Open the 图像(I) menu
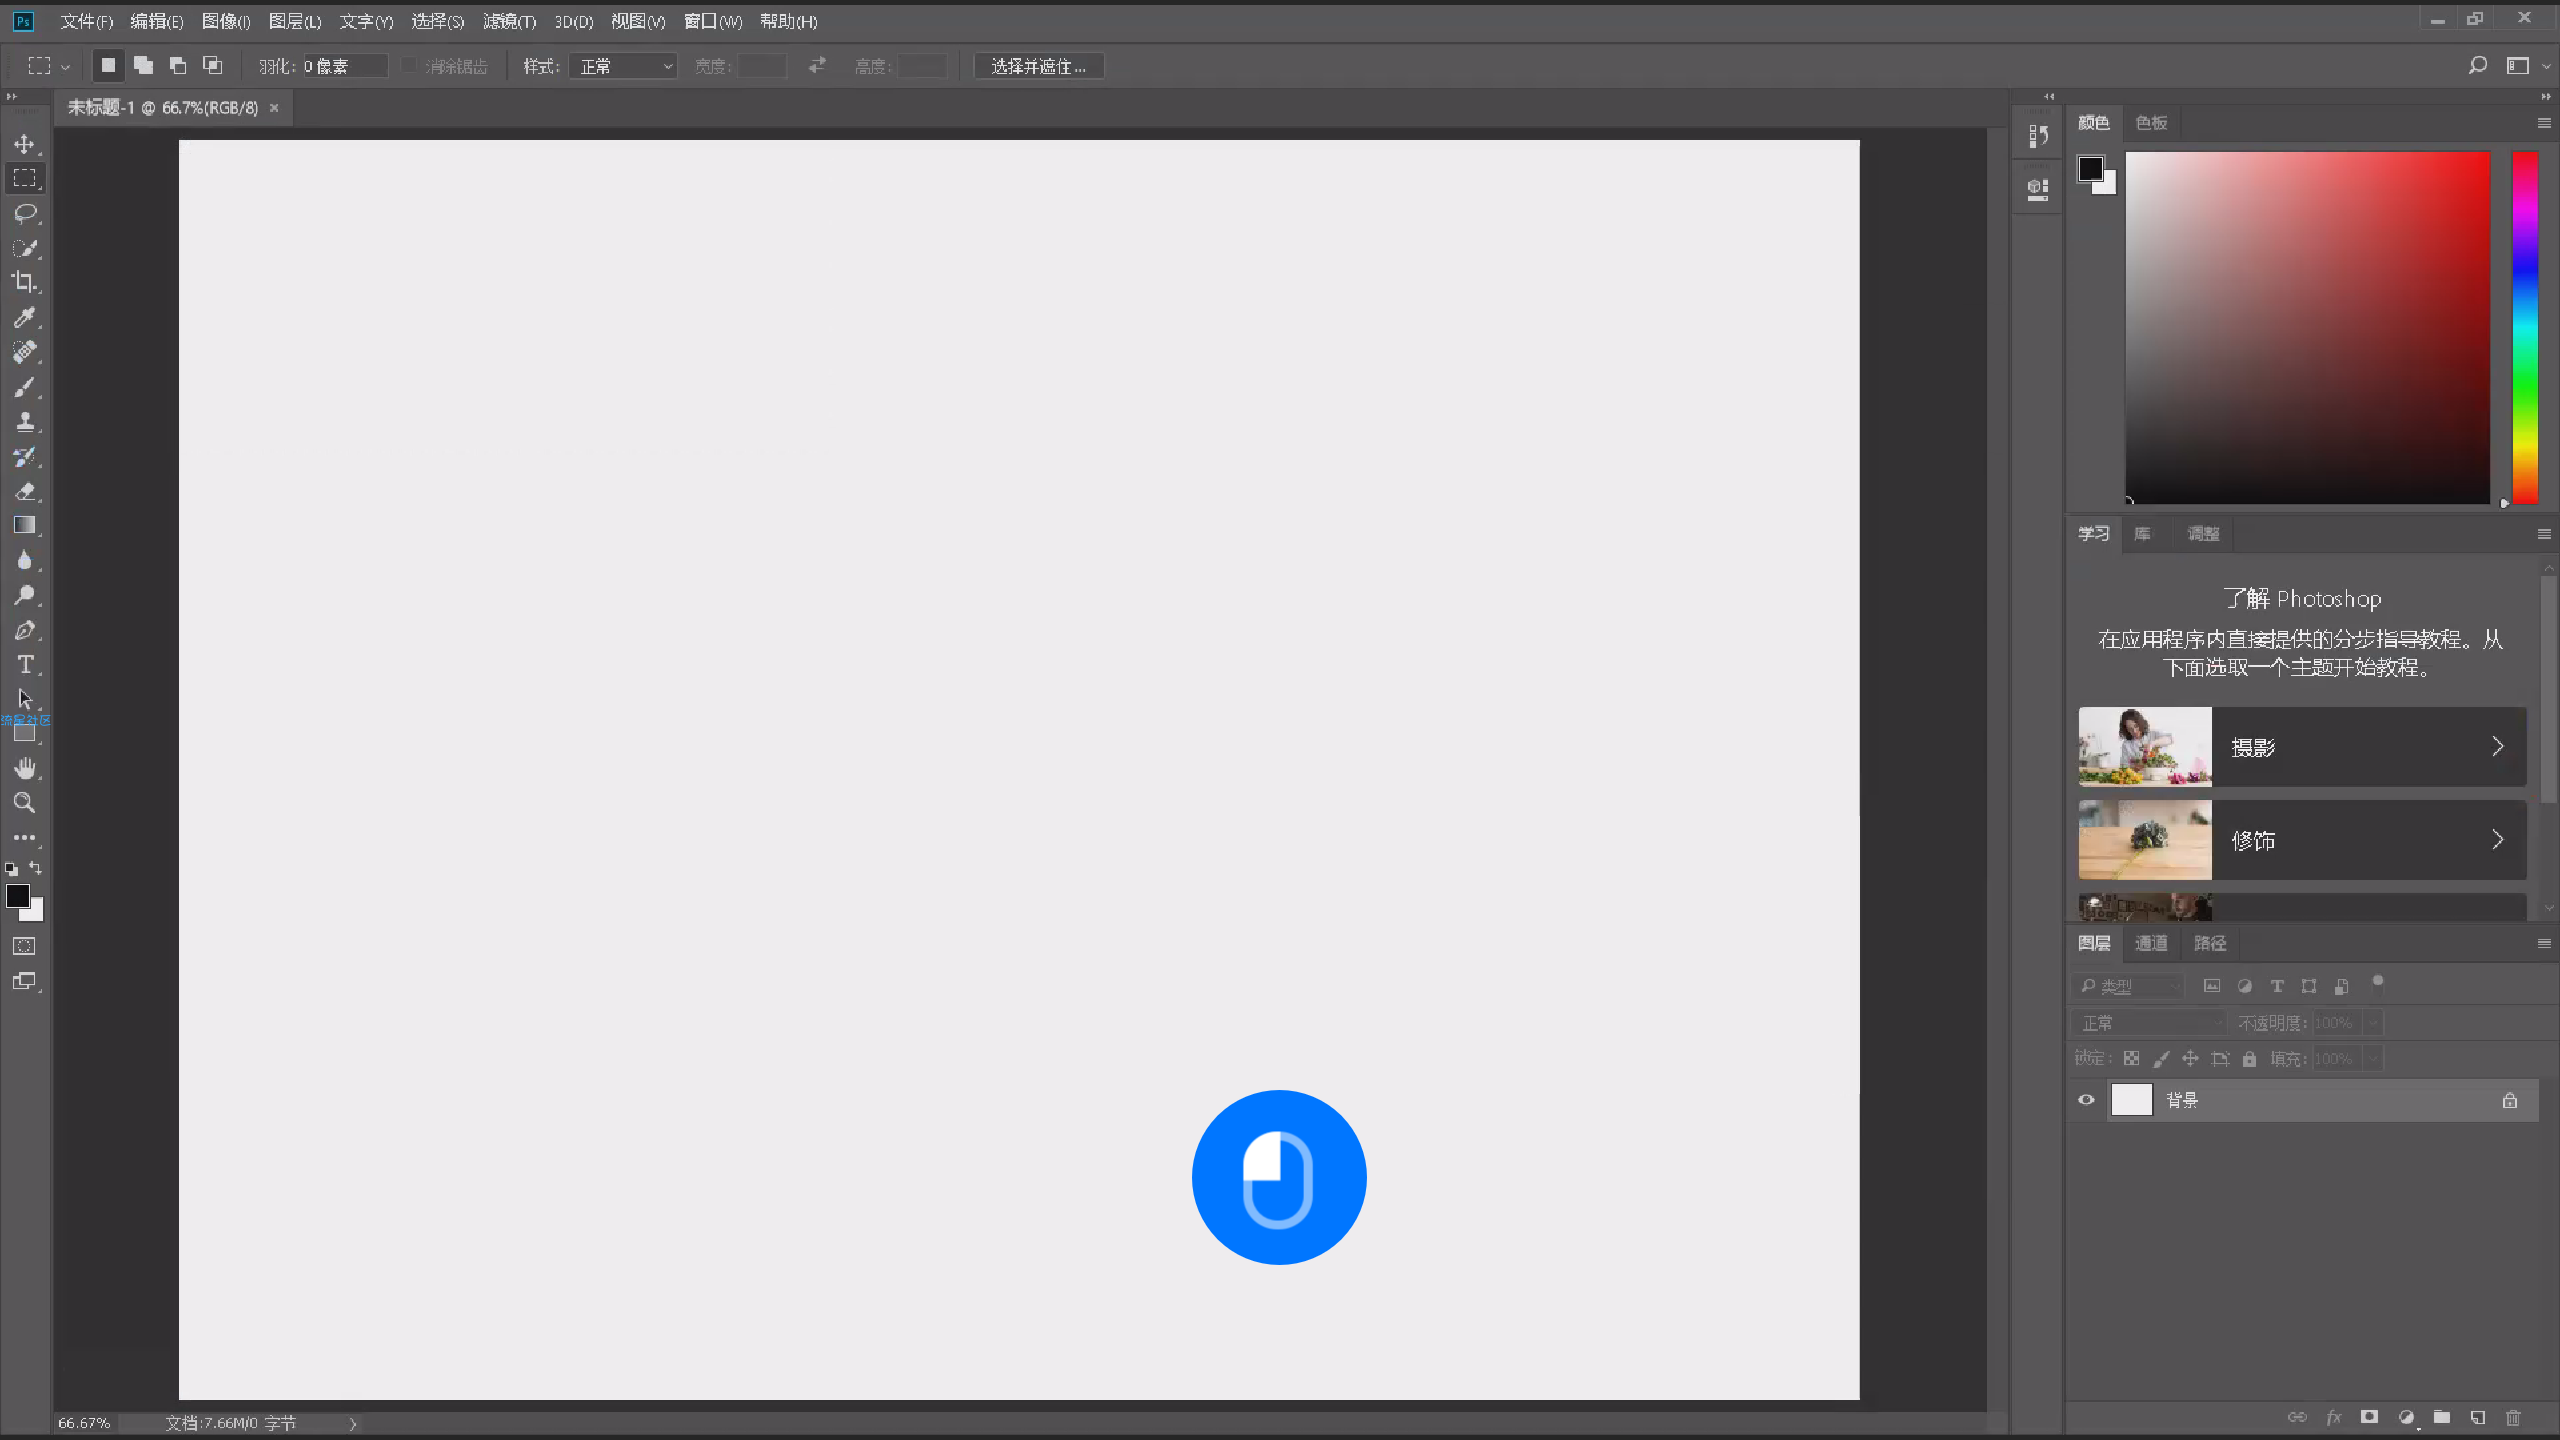The image size is (2560, 1440). point(226,21)
